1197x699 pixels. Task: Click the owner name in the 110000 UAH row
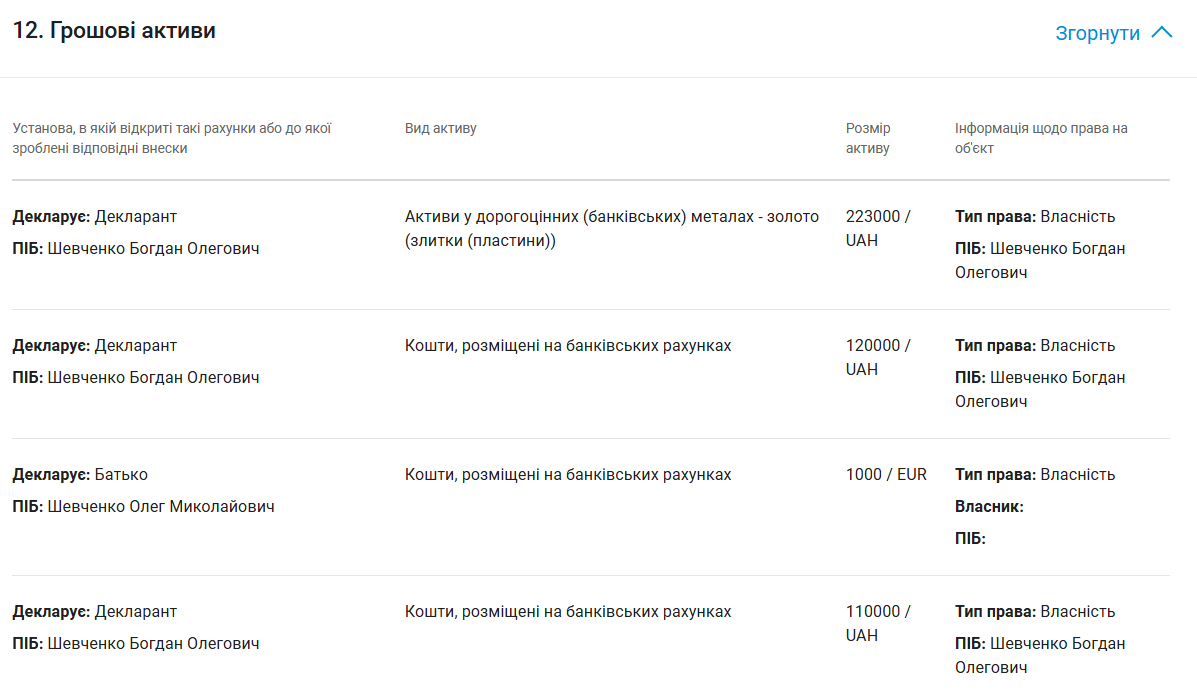coord(1040,655)
